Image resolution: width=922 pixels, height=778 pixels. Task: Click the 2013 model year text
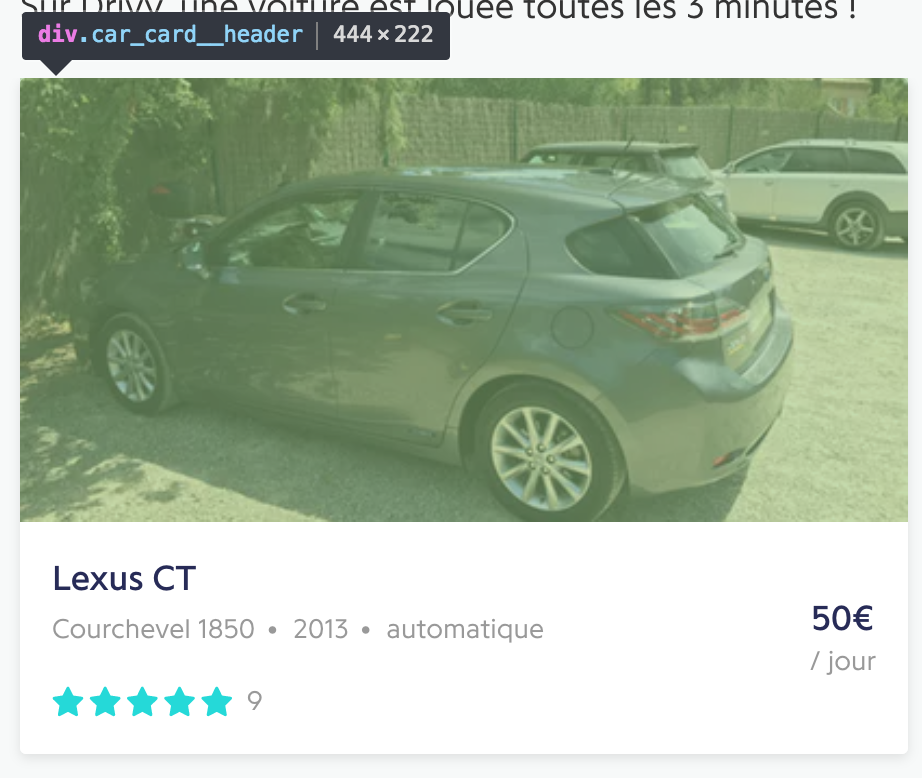click(x=320, y=629)
